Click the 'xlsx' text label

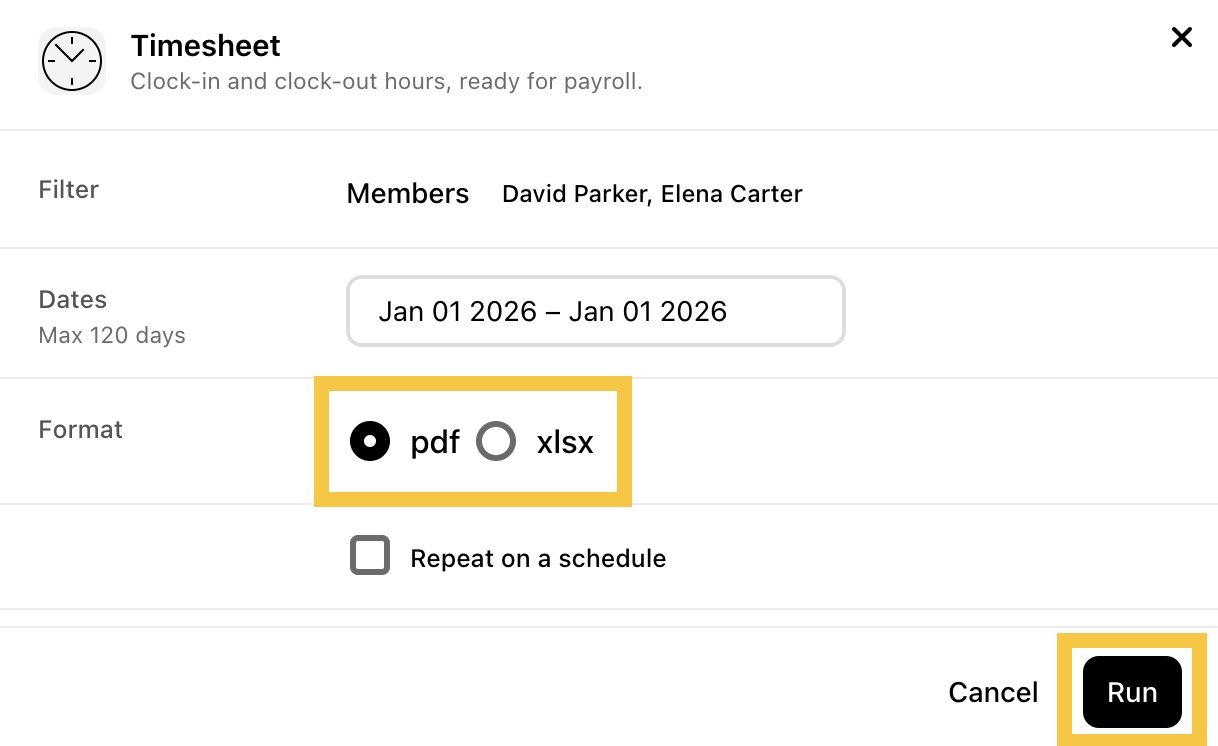tap(565, 442)
